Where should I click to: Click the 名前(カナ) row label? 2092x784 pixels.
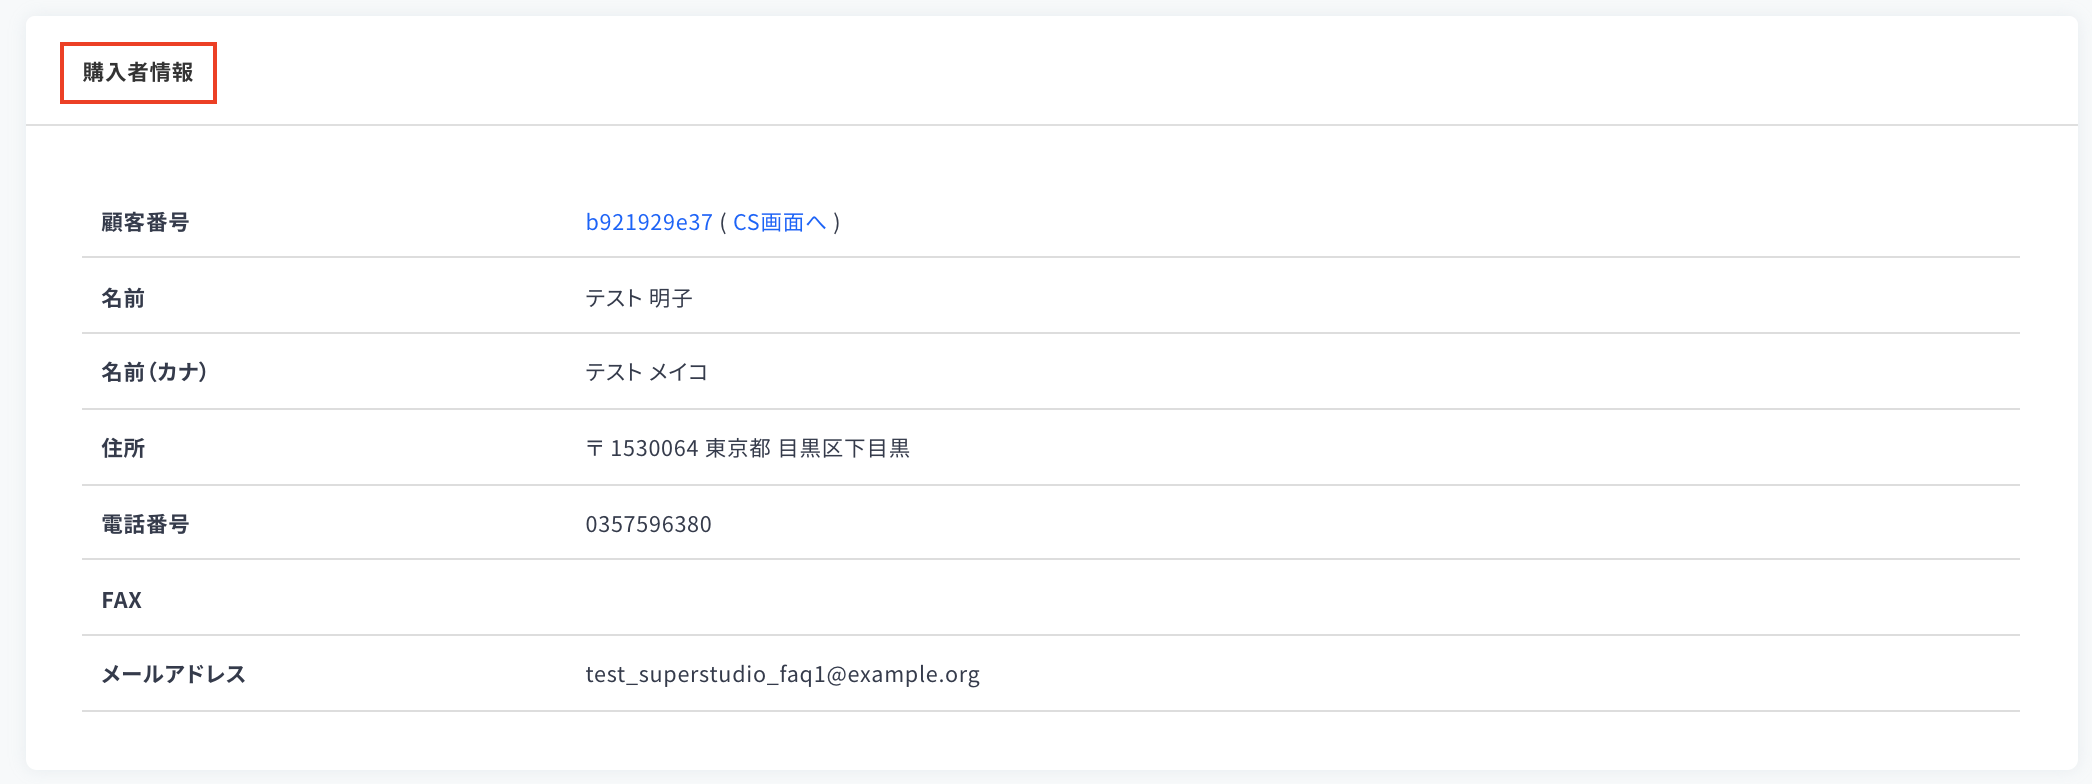pyautogui.click(x=154, y=372)
